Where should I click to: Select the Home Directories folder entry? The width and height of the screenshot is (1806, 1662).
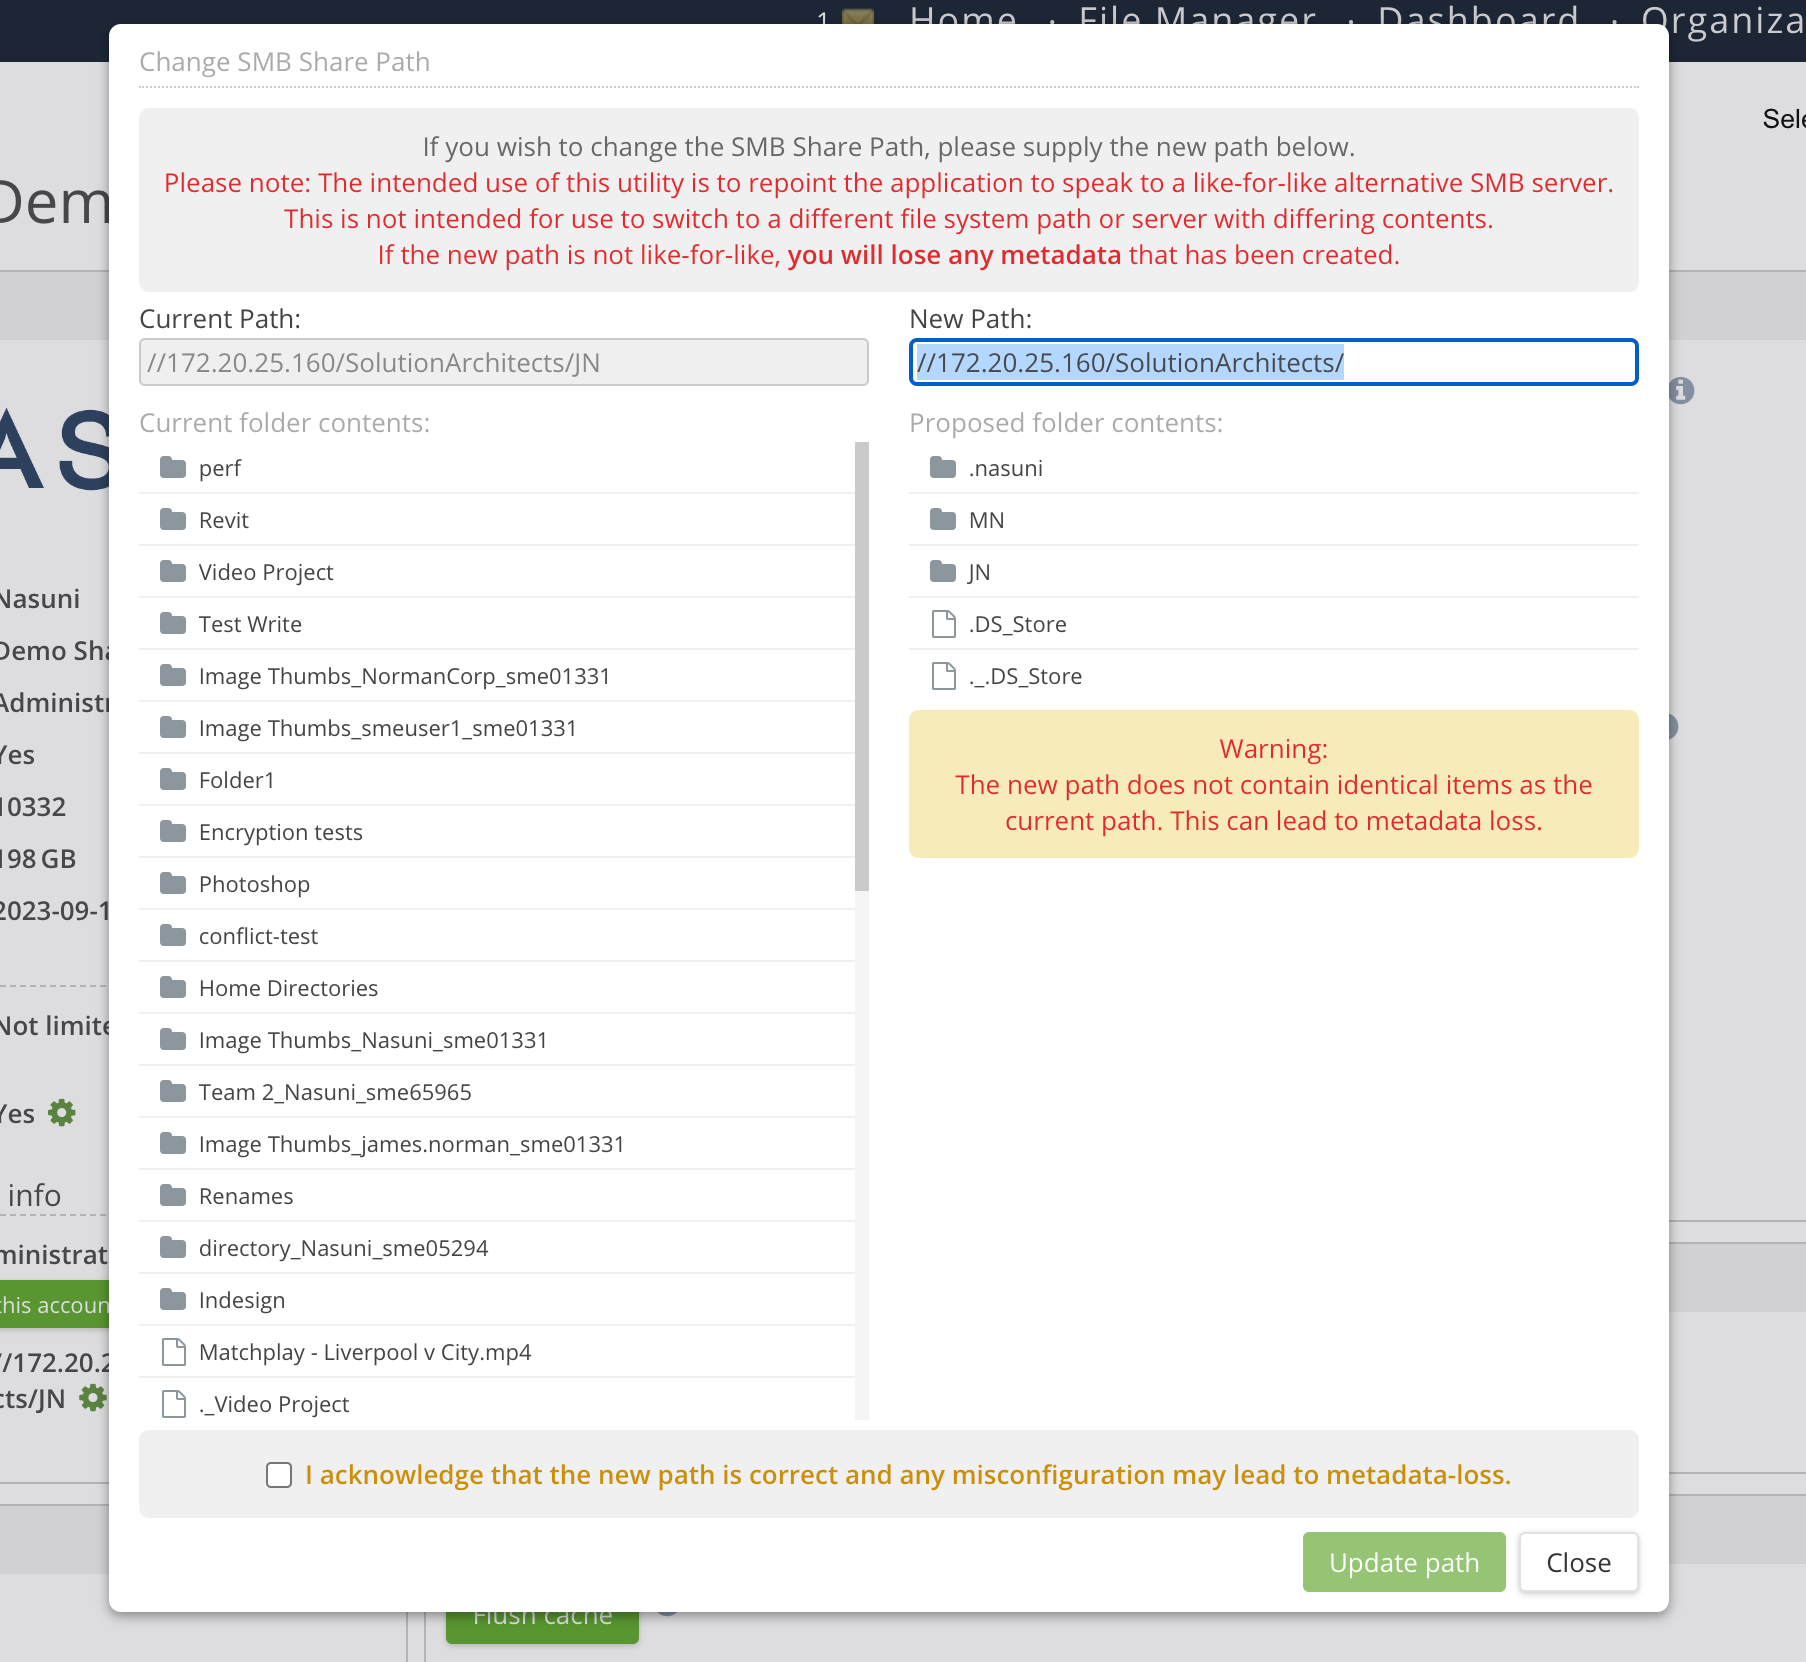pos(497,988)
